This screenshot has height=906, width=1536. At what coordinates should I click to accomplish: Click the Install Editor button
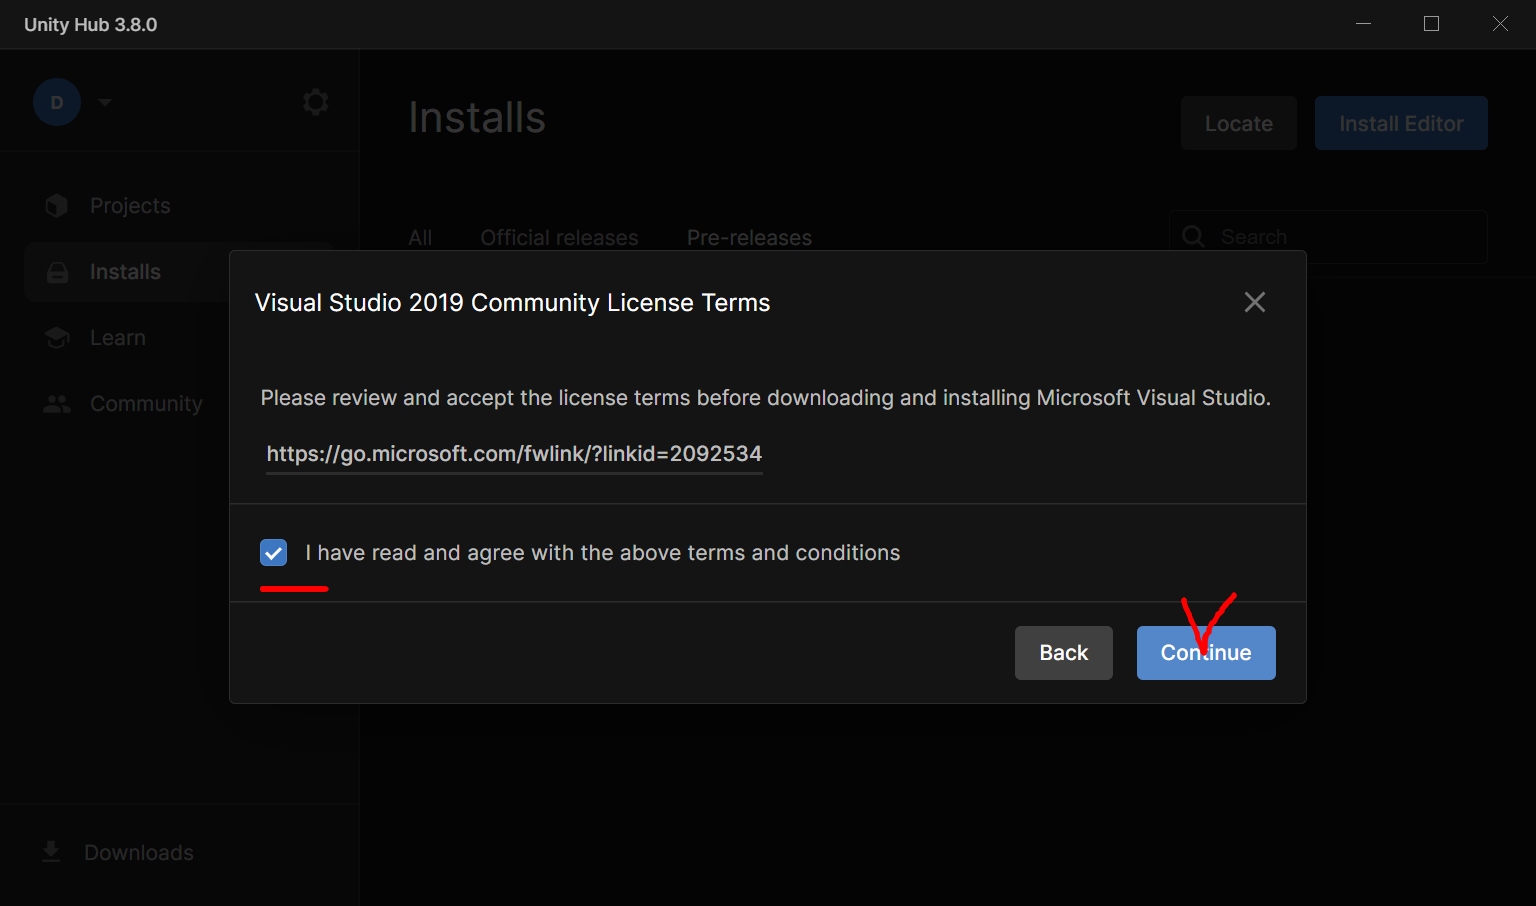(1401, 123)
